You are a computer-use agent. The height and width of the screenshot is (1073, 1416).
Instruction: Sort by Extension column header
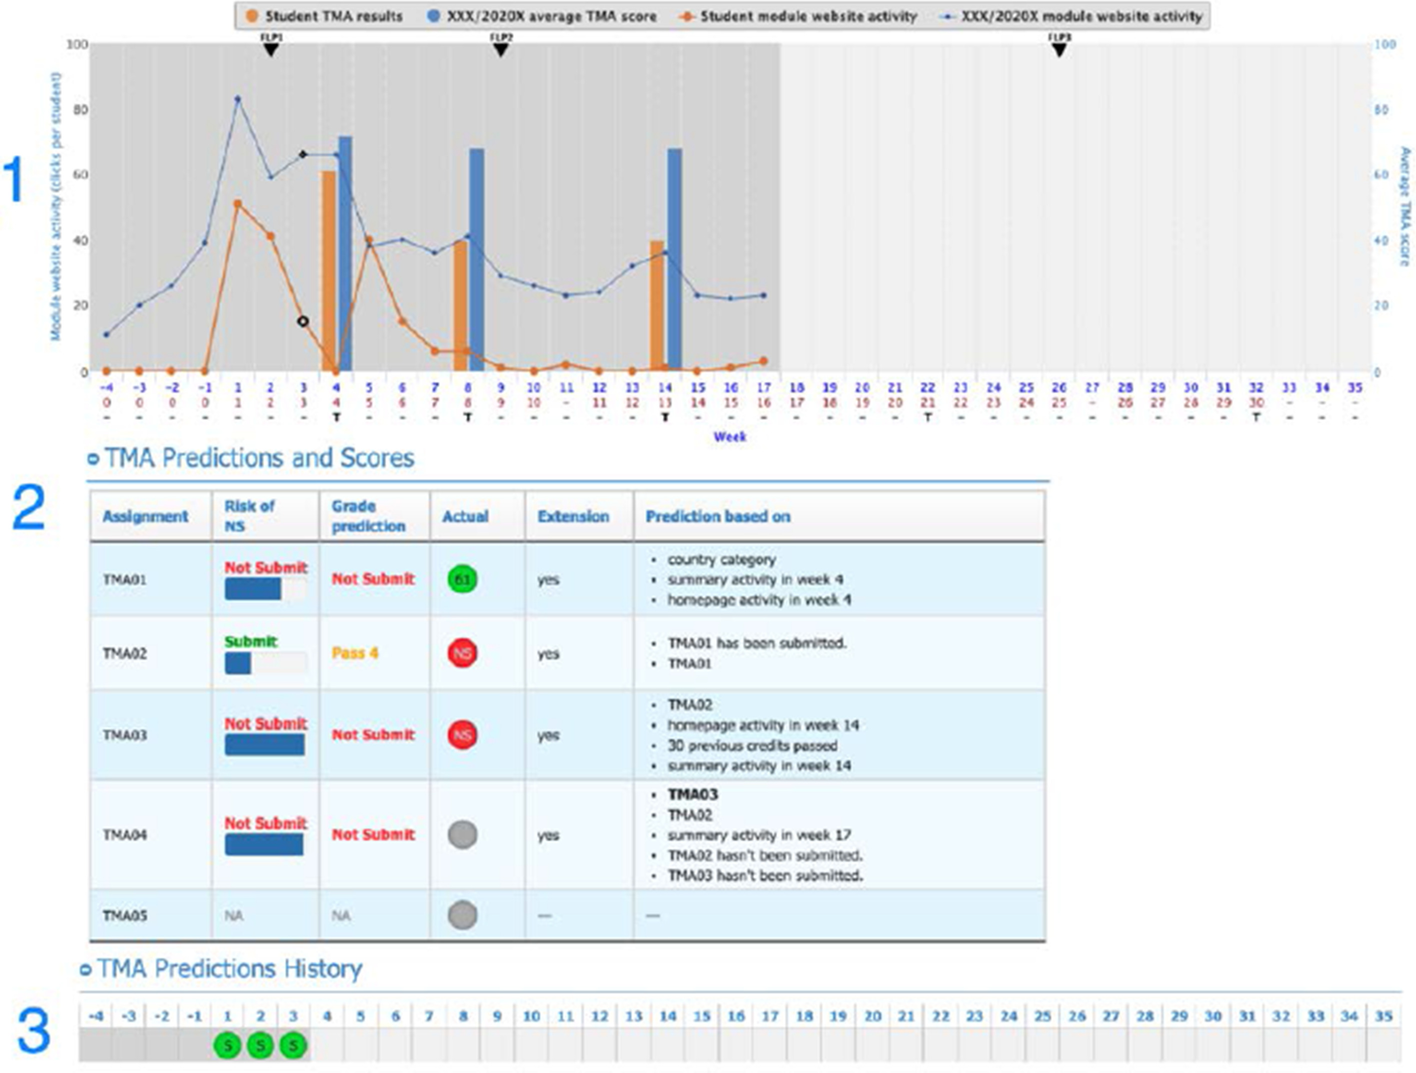pos(573,516)
